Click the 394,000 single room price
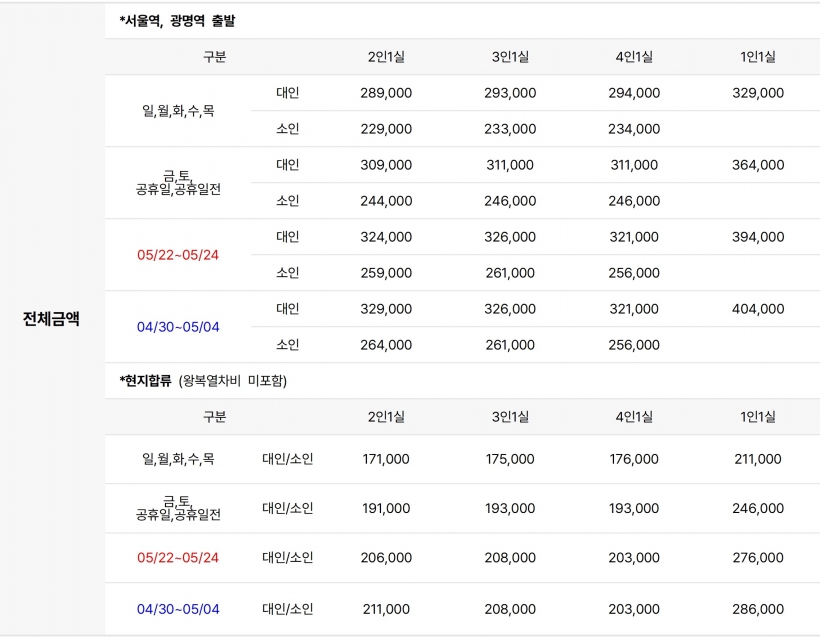The height and width of the screenshot is (639, 820). (758, 237)
